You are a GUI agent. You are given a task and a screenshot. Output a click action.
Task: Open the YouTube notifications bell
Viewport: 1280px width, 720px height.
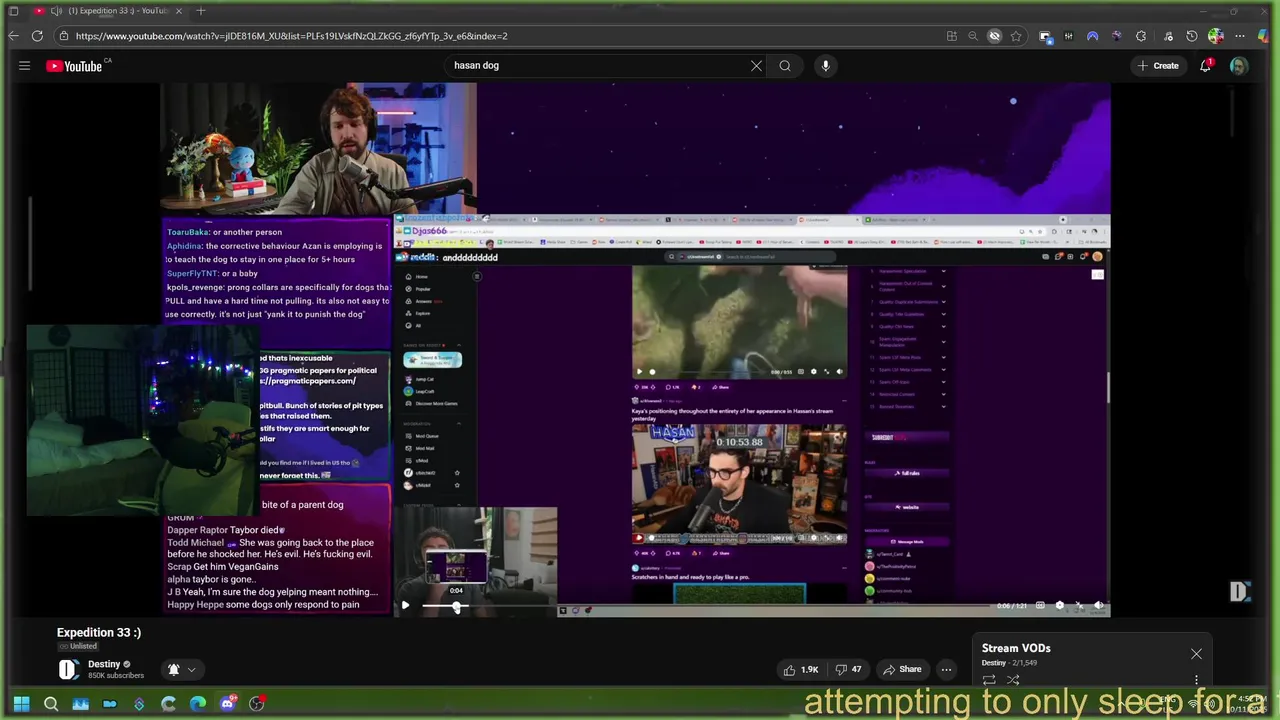pos(1206,66)
